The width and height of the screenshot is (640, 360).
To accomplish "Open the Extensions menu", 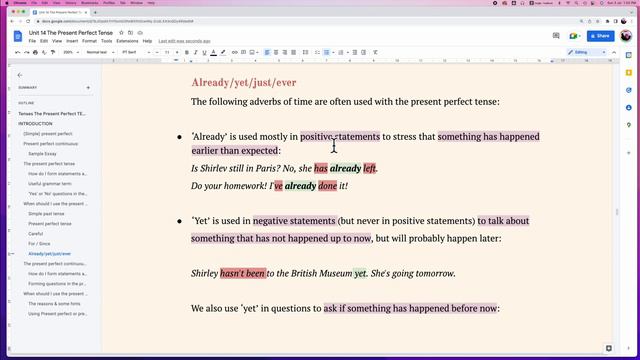I will [x=127, y=41].
